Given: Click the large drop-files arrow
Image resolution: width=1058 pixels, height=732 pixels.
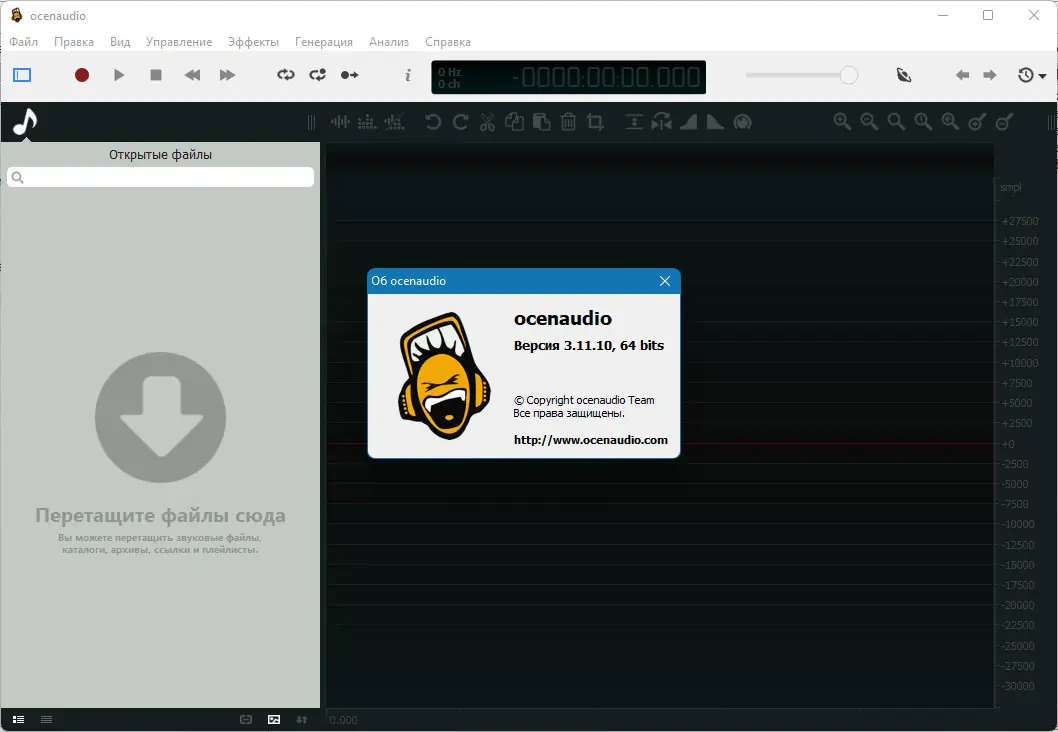Looking at the screenshot, I should [161, 417].
